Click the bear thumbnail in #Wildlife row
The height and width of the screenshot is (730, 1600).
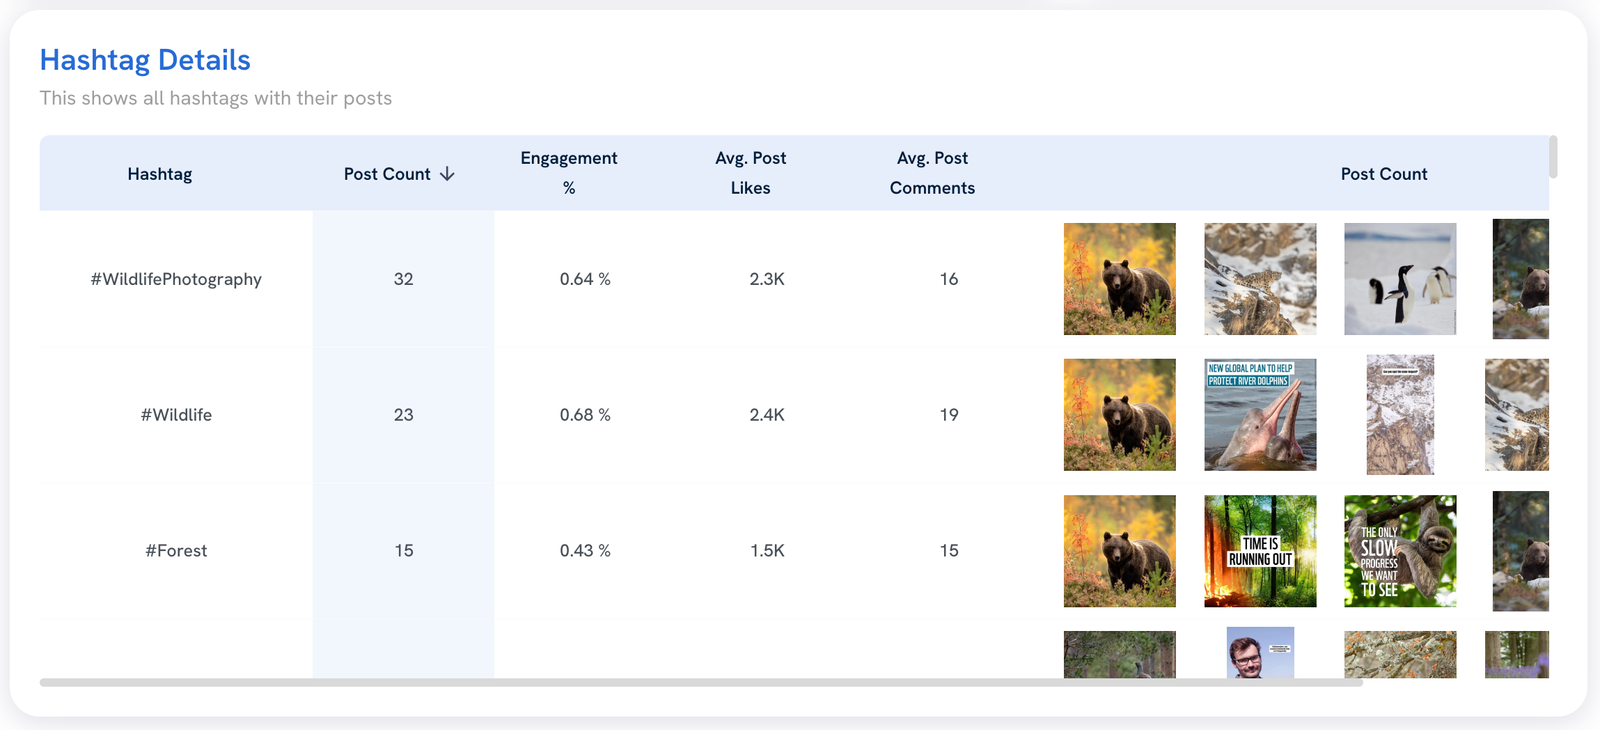tap(1119, 415)
